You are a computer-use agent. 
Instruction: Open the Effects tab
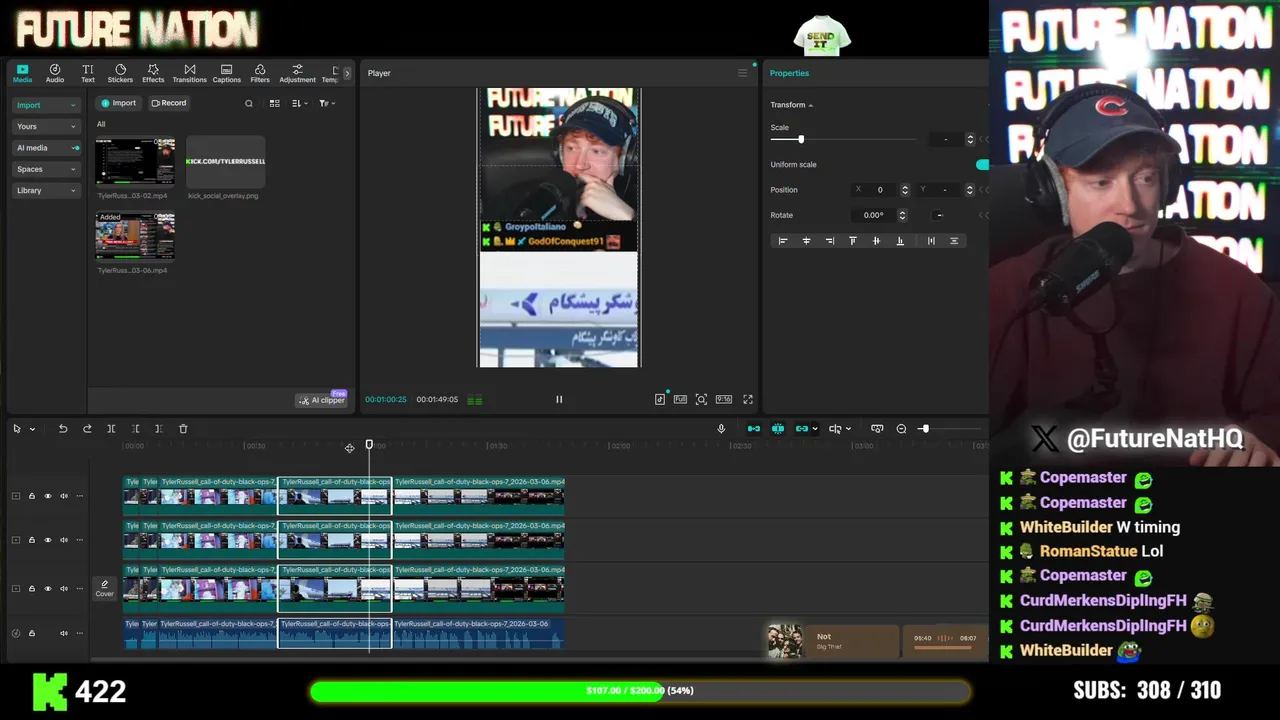point(153,73)
